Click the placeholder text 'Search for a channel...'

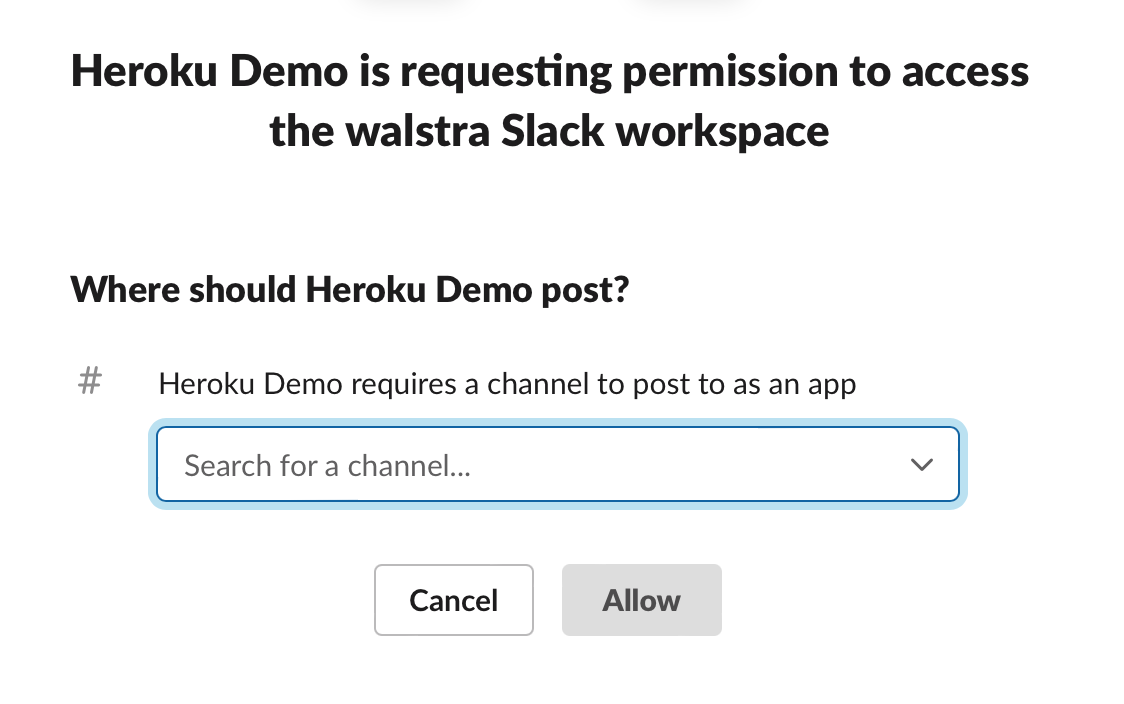(327, 466)
